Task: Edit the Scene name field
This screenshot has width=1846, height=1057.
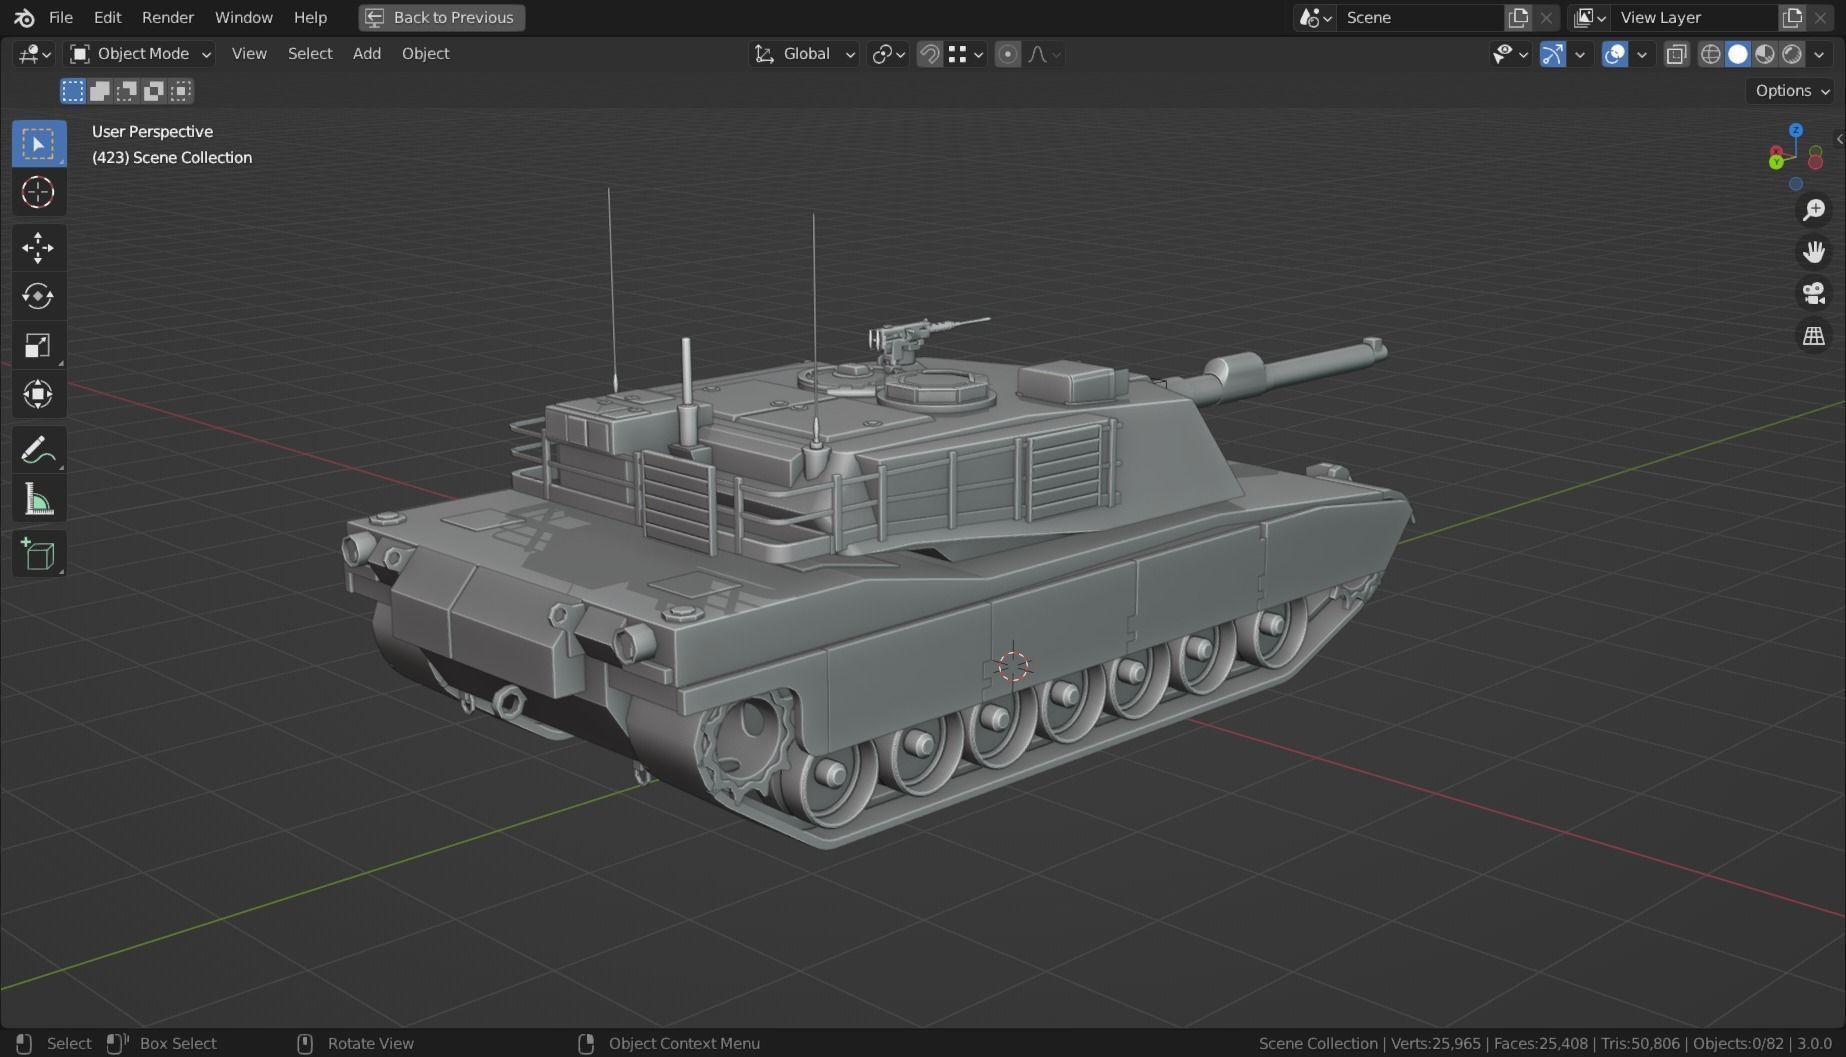Action: (1421, 17)
